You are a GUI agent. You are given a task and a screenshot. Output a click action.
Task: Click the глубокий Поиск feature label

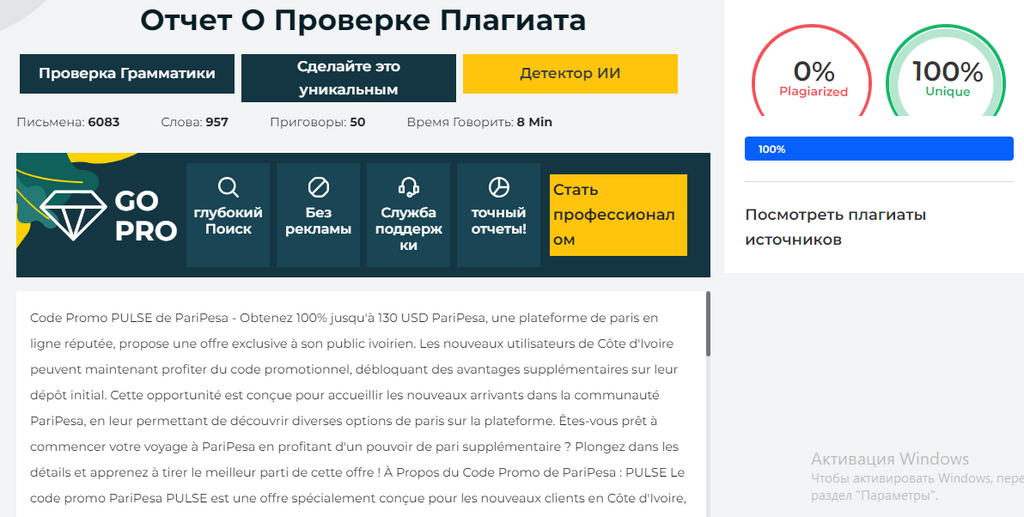click(x=228, y=221)
